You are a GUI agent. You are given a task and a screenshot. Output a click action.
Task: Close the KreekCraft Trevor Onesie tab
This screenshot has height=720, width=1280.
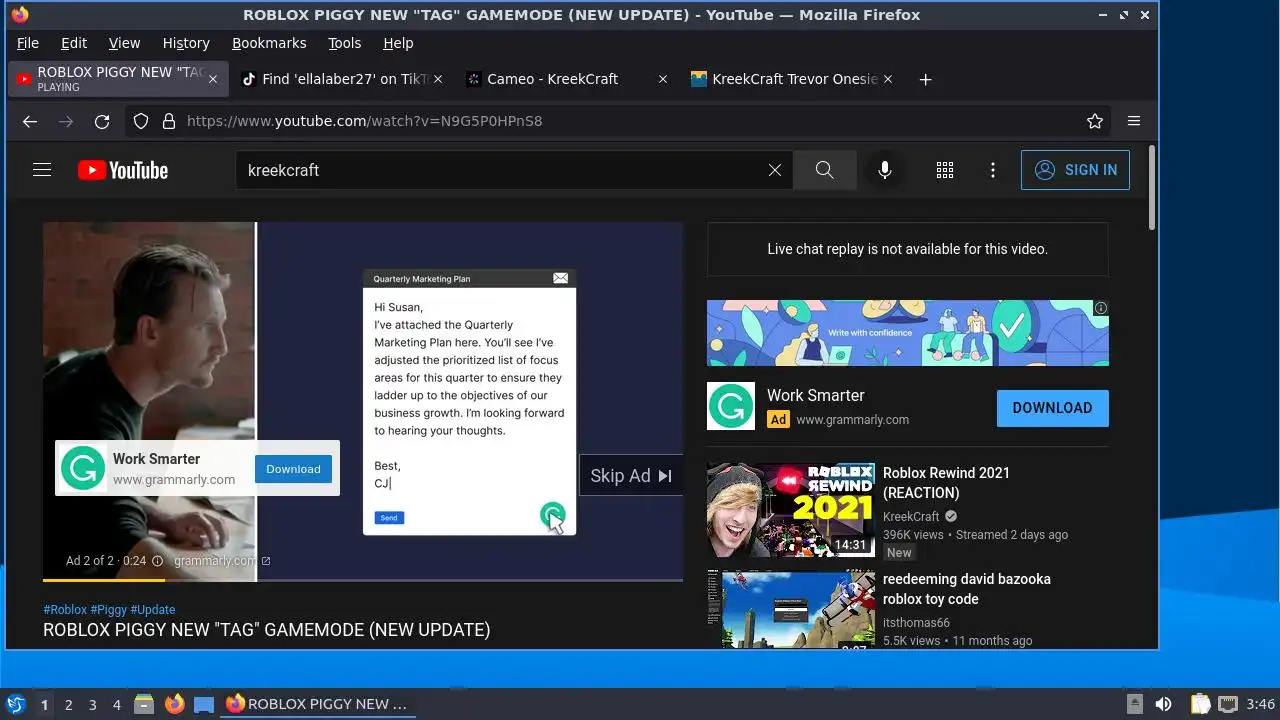coord(887,79)
